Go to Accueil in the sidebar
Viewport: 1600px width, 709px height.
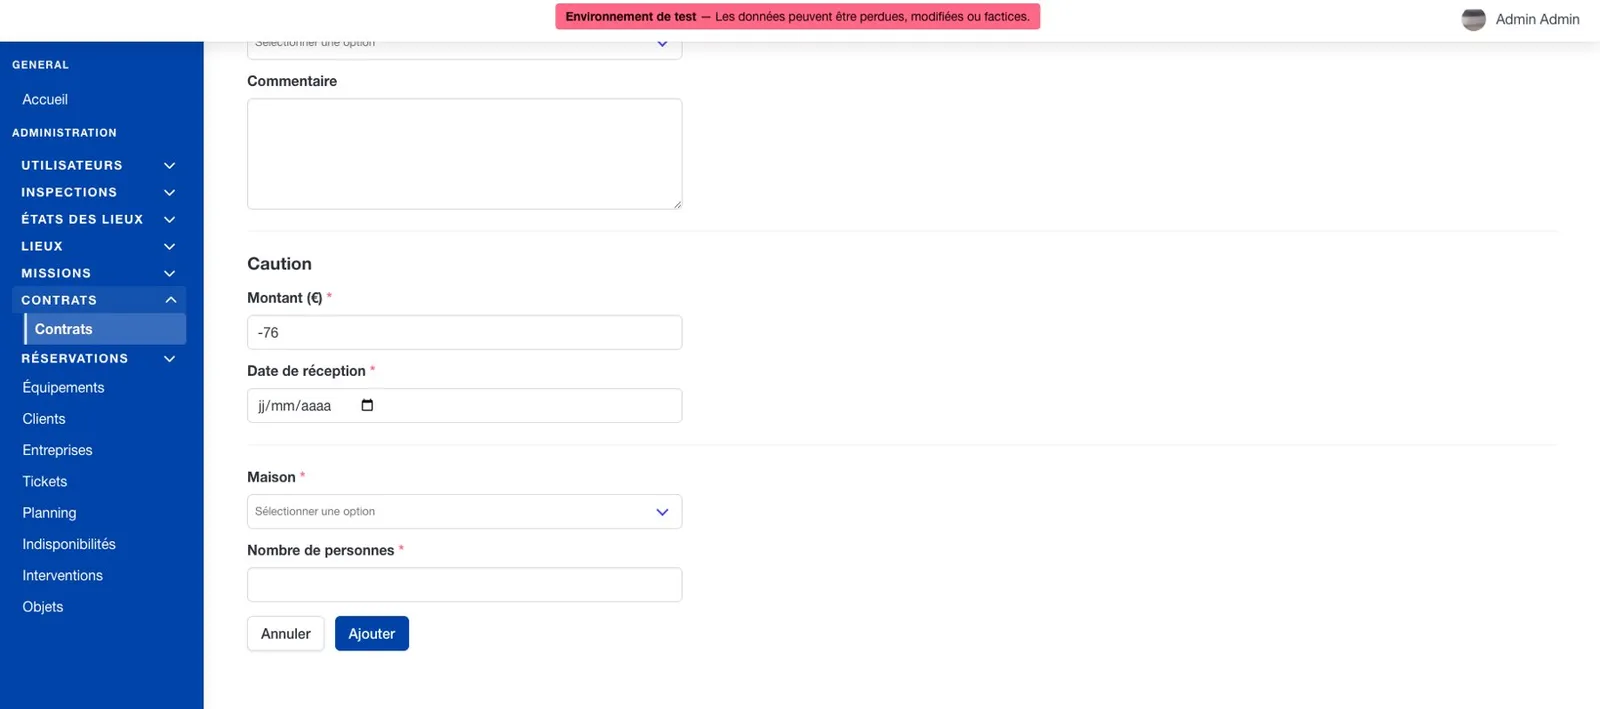click(x=45, y=99)
